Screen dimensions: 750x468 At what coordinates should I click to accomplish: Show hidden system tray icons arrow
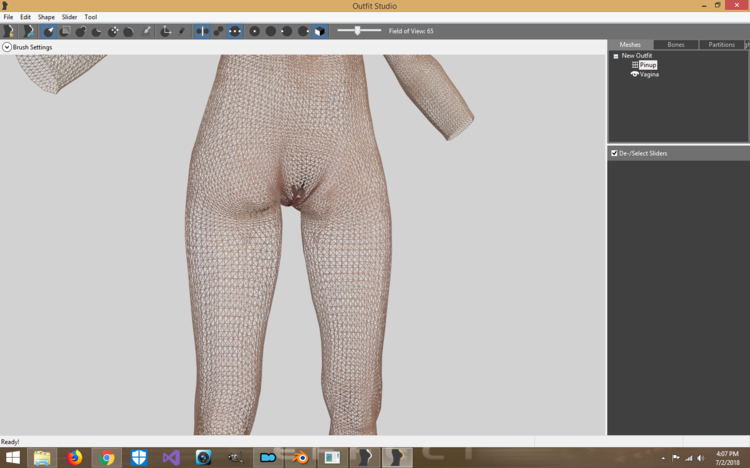point(663,458)
